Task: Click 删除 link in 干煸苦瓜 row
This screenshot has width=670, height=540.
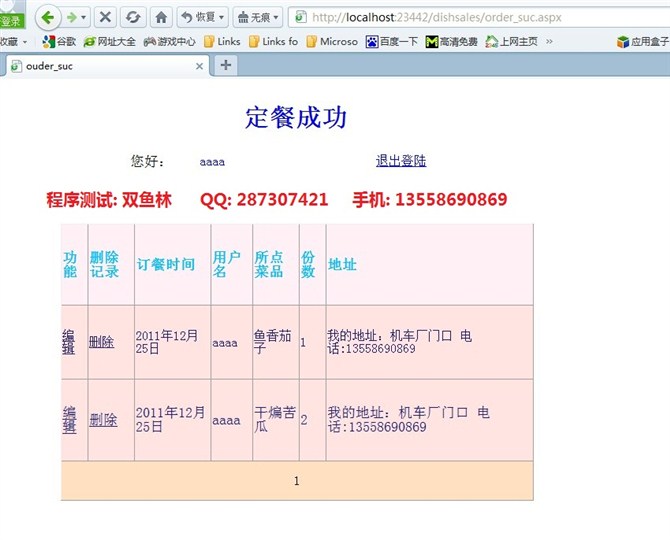Action: 103,420
